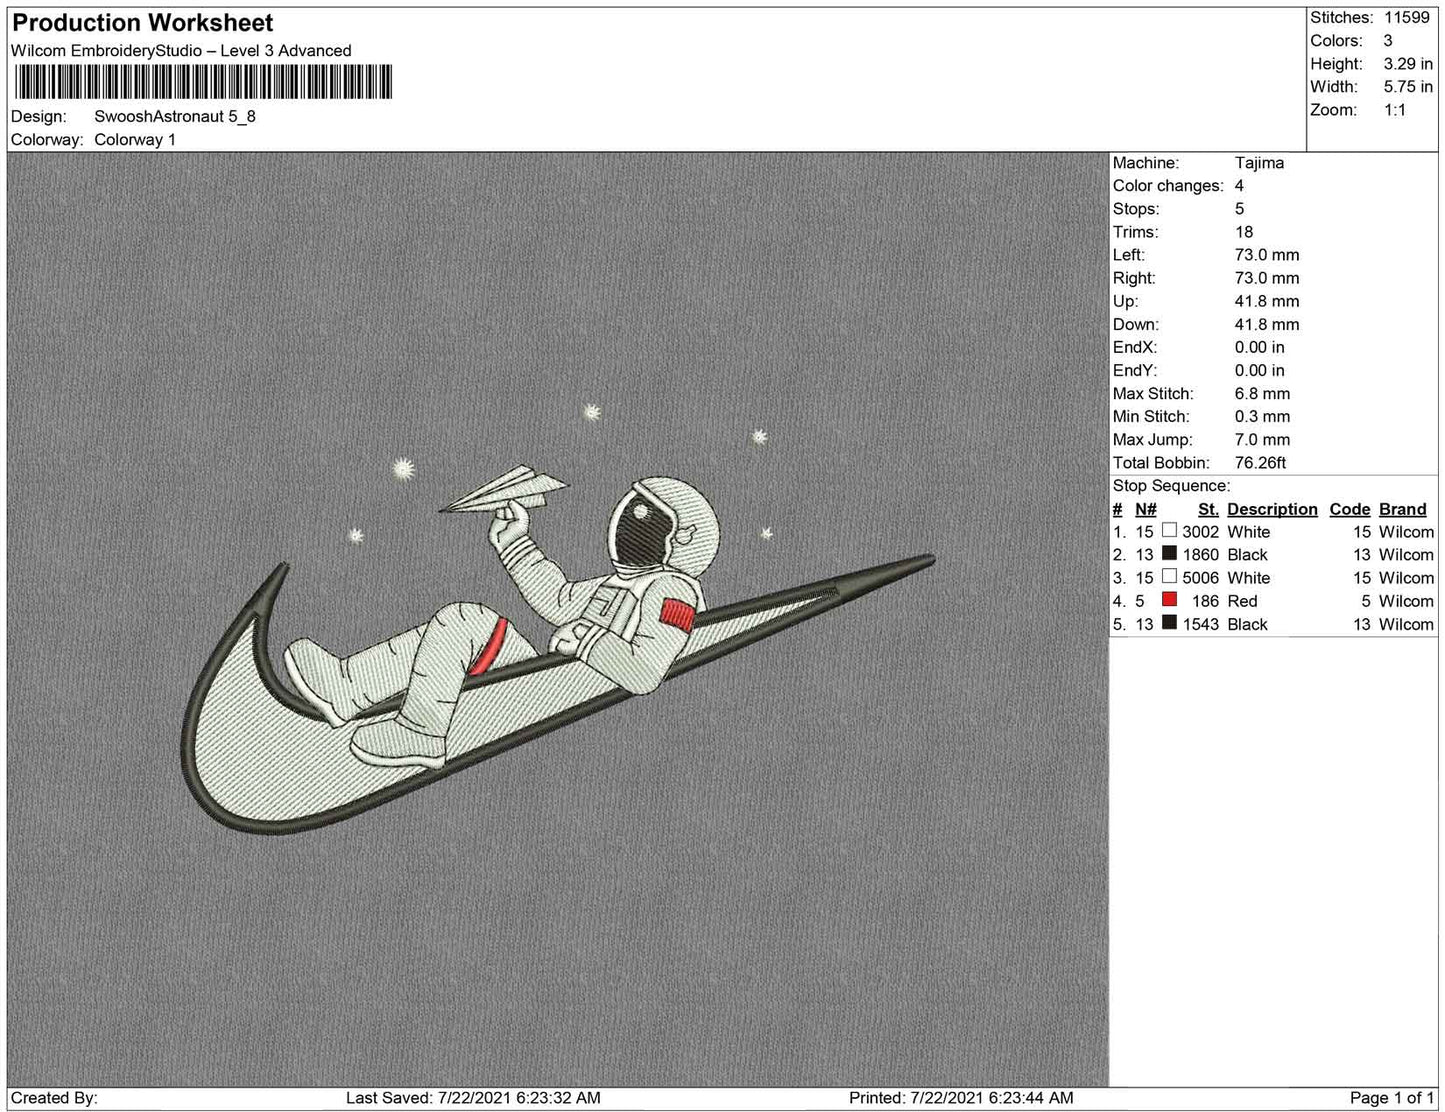Click 'Printed: 7/22/2021 6:23:44 AM'

click(961, 1098)
